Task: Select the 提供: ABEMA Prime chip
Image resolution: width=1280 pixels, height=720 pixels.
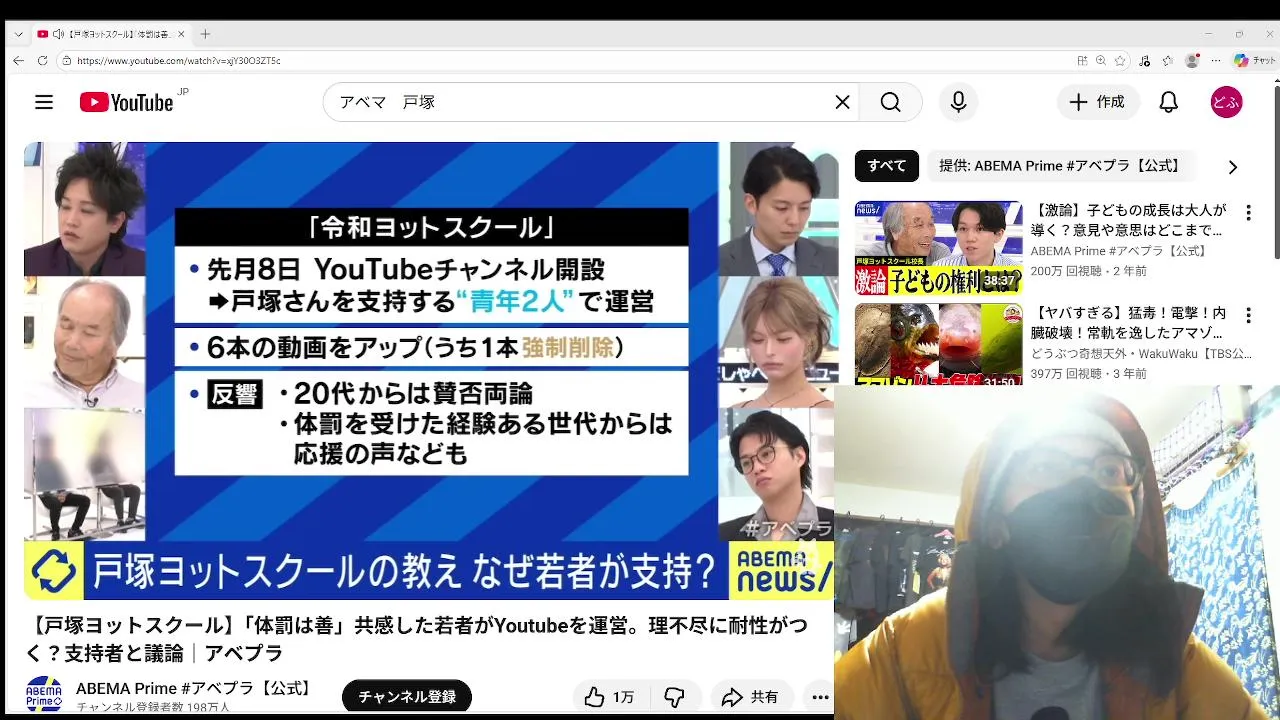Action: point(1060,166)
